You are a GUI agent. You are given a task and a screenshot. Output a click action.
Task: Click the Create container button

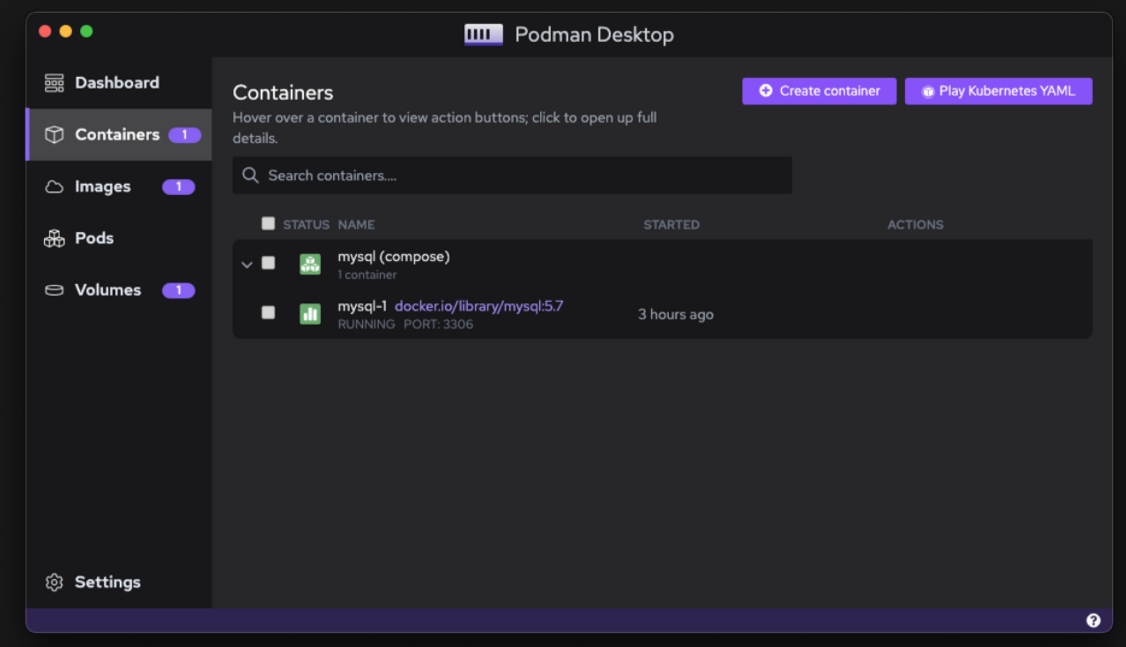(819, 91)
